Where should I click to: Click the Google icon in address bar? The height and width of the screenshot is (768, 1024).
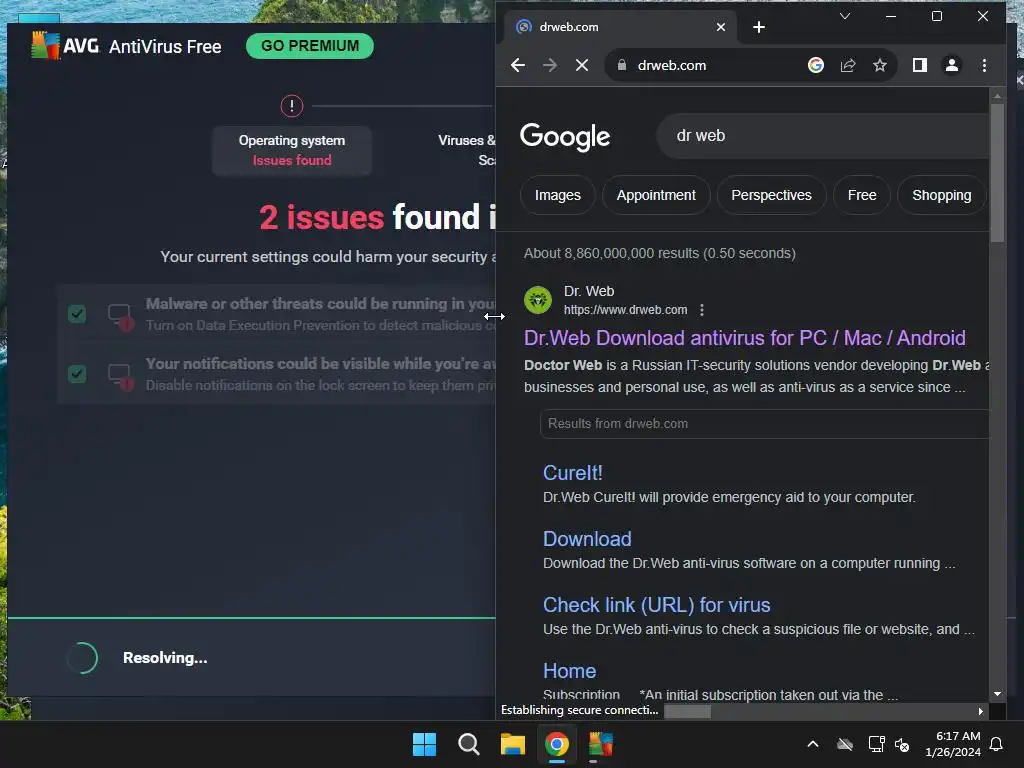point(816,65)
